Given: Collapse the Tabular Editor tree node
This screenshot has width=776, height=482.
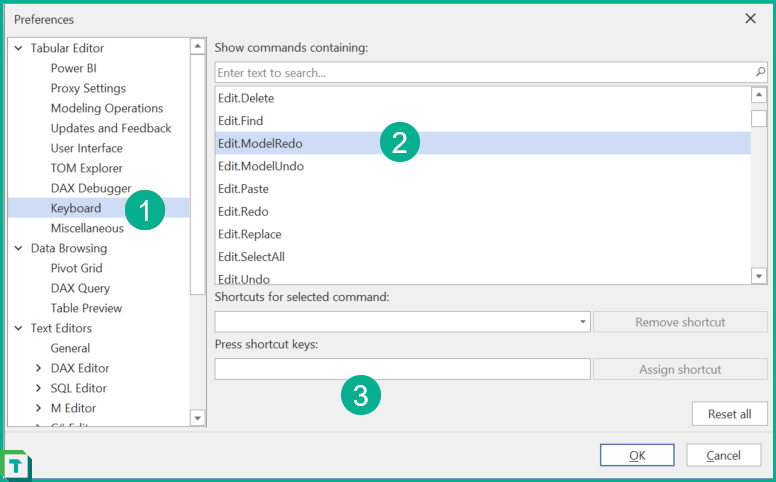Looking at the screenshot, I should click(x=18, y=48).
